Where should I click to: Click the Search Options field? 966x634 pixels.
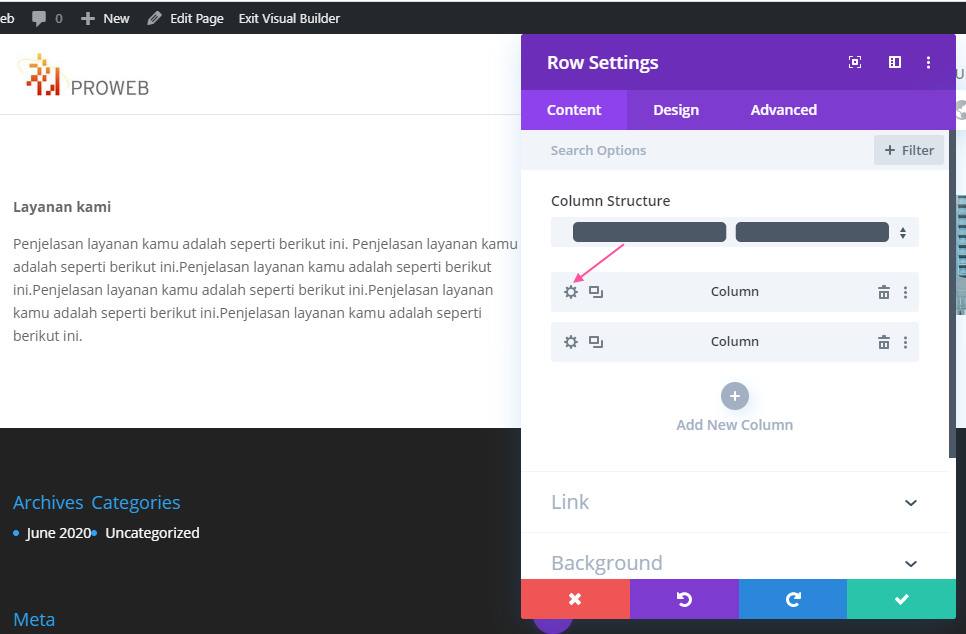[696, 150]
